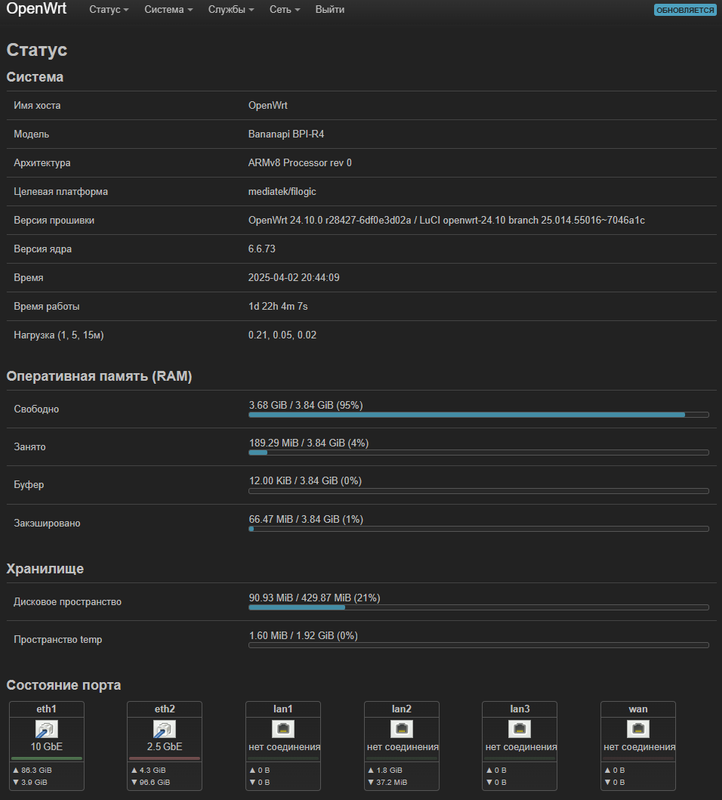Click the eth1 port name label
The width and height of the screenshot is (722, 800).
click(x=46, y=709)
